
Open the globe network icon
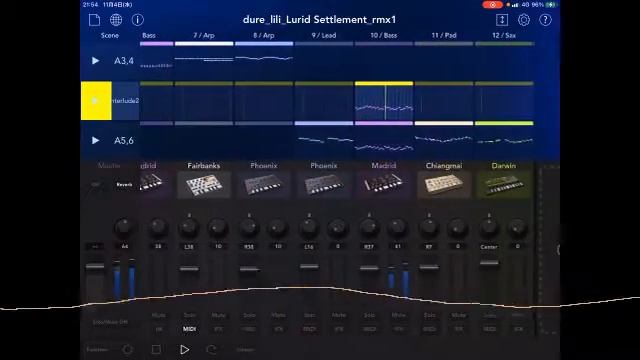(x=116, y=20)
